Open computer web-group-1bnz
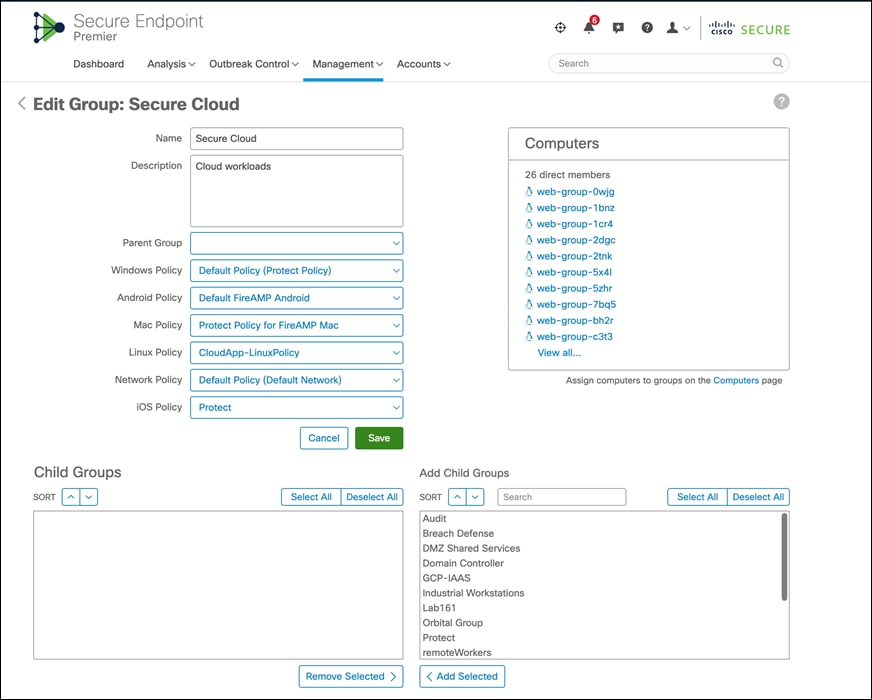872x700 pixels. [x=576, y=208]
